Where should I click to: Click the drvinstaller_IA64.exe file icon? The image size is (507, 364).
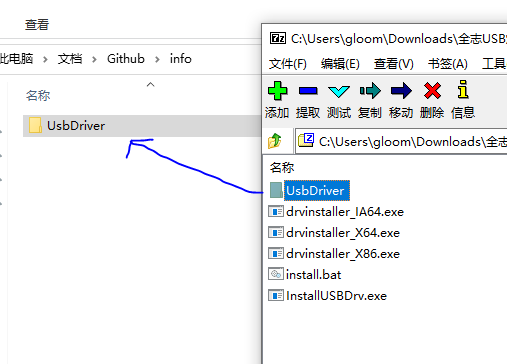(x=276, y=212)
